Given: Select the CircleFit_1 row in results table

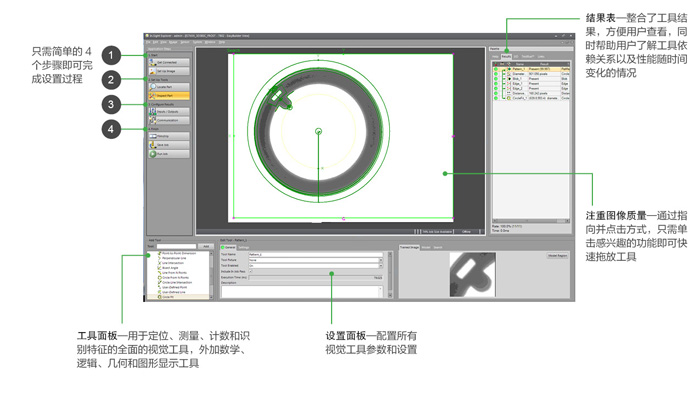Looking at the screenshot, I should point(531,98).
